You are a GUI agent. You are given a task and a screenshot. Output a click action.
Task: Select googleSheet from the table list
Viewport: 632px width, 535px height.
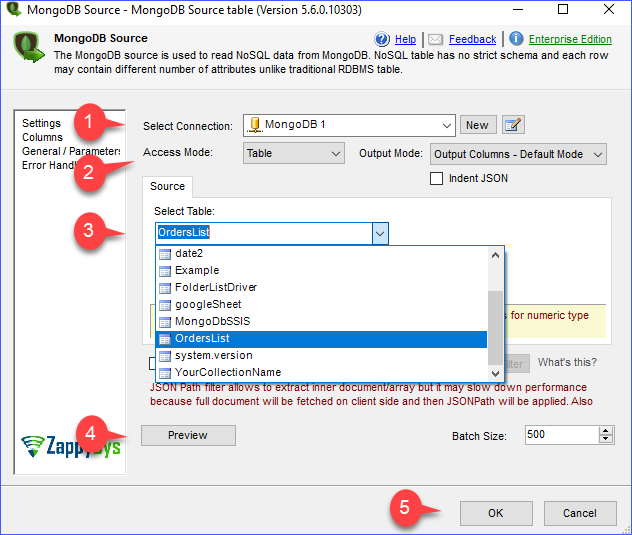coord(321,304)
